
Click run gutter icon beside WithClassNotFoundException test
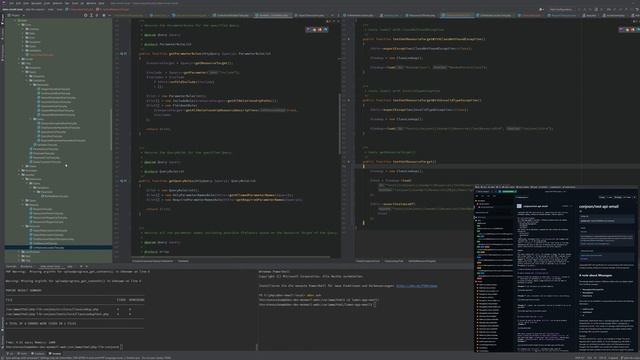349,39
